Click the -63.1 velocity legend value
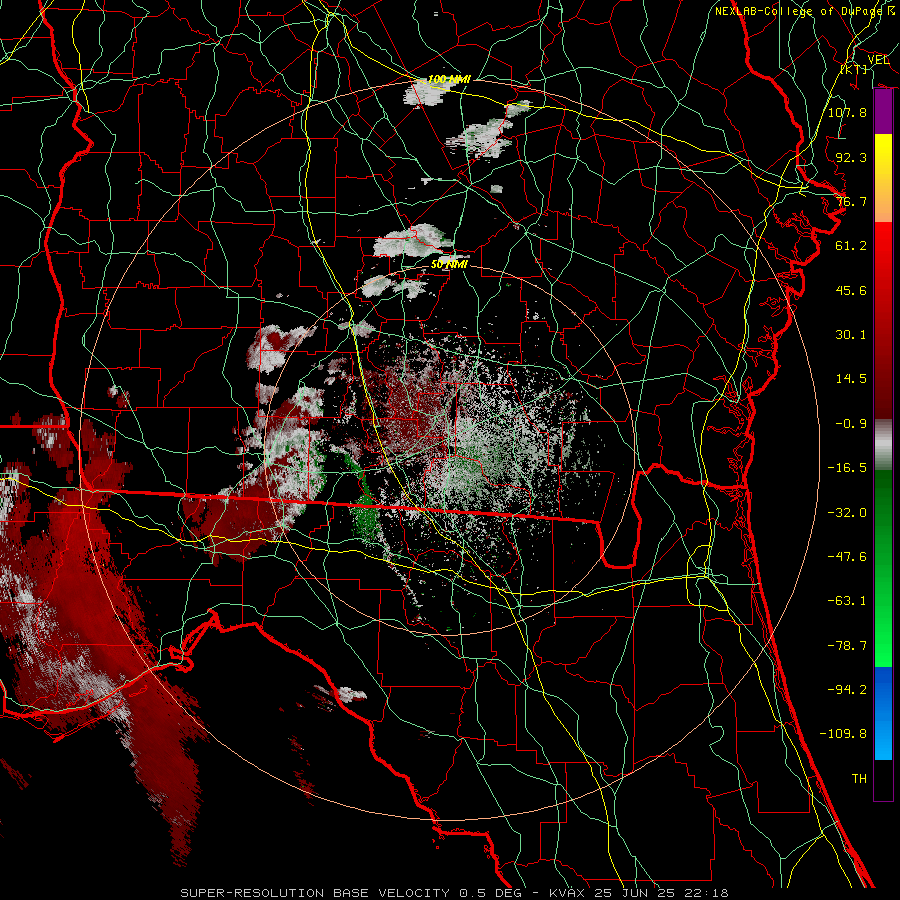This screenshot has height=900, width=900. tap(847, 601)
